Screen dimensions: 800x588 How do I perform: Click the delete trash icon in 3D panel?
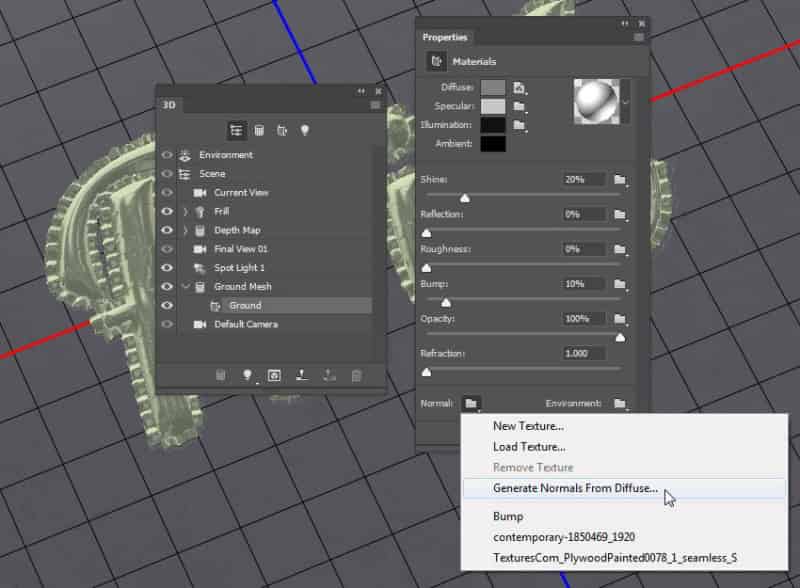click(357, 376)
